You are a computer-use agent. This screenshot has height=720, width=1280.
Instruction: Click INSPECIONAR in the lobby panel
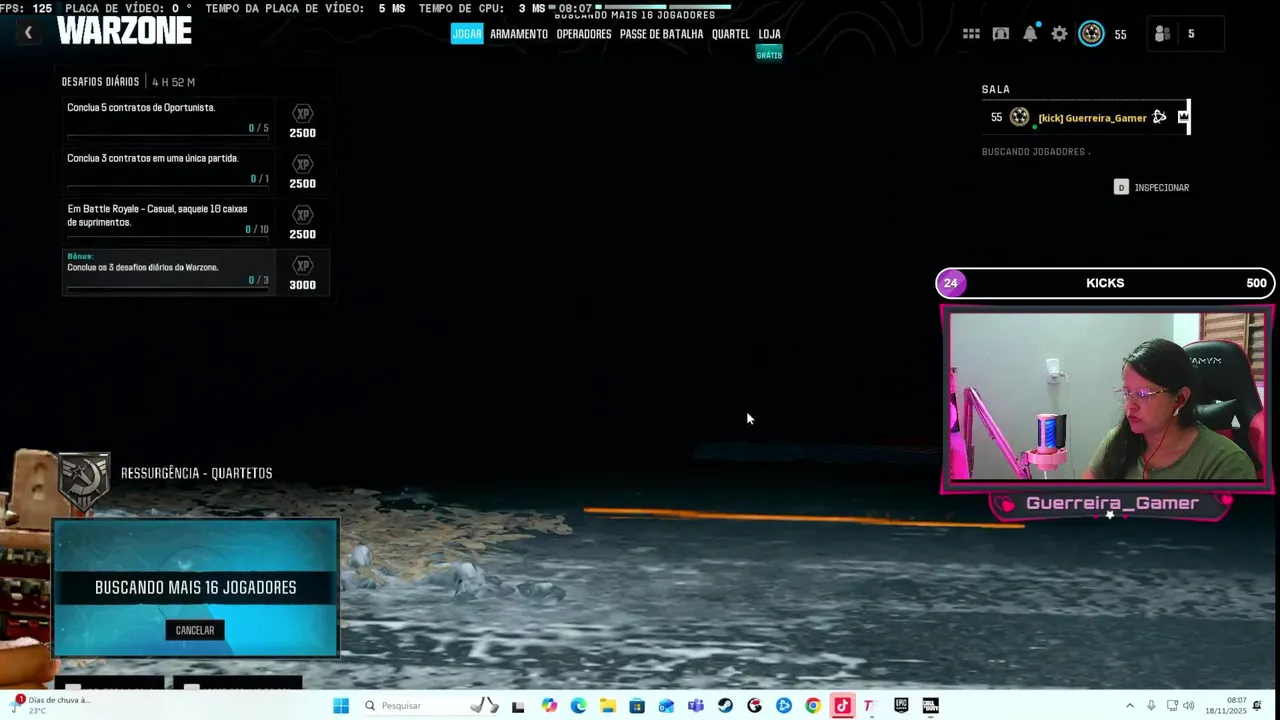1152,187
